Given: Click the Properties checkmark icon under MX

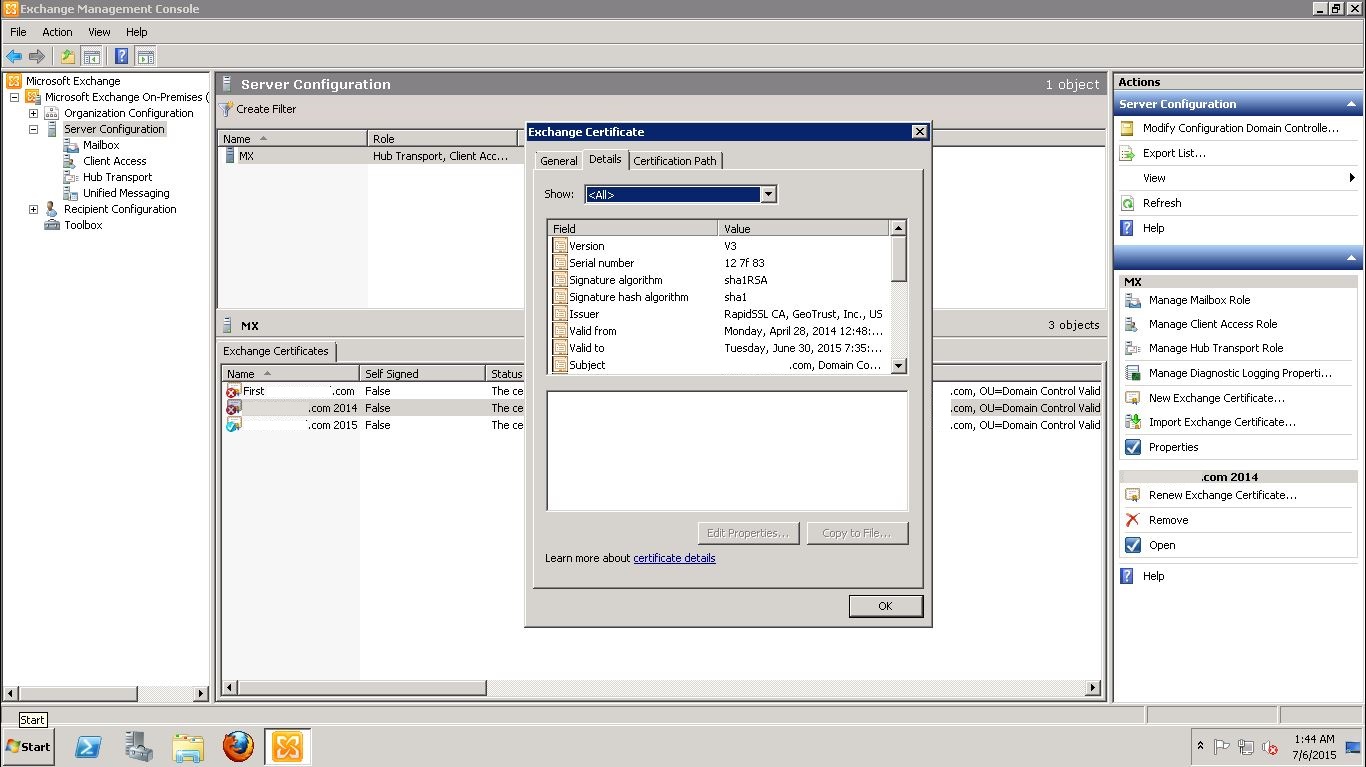Looking at the screenshot, I should point(1133,447).
